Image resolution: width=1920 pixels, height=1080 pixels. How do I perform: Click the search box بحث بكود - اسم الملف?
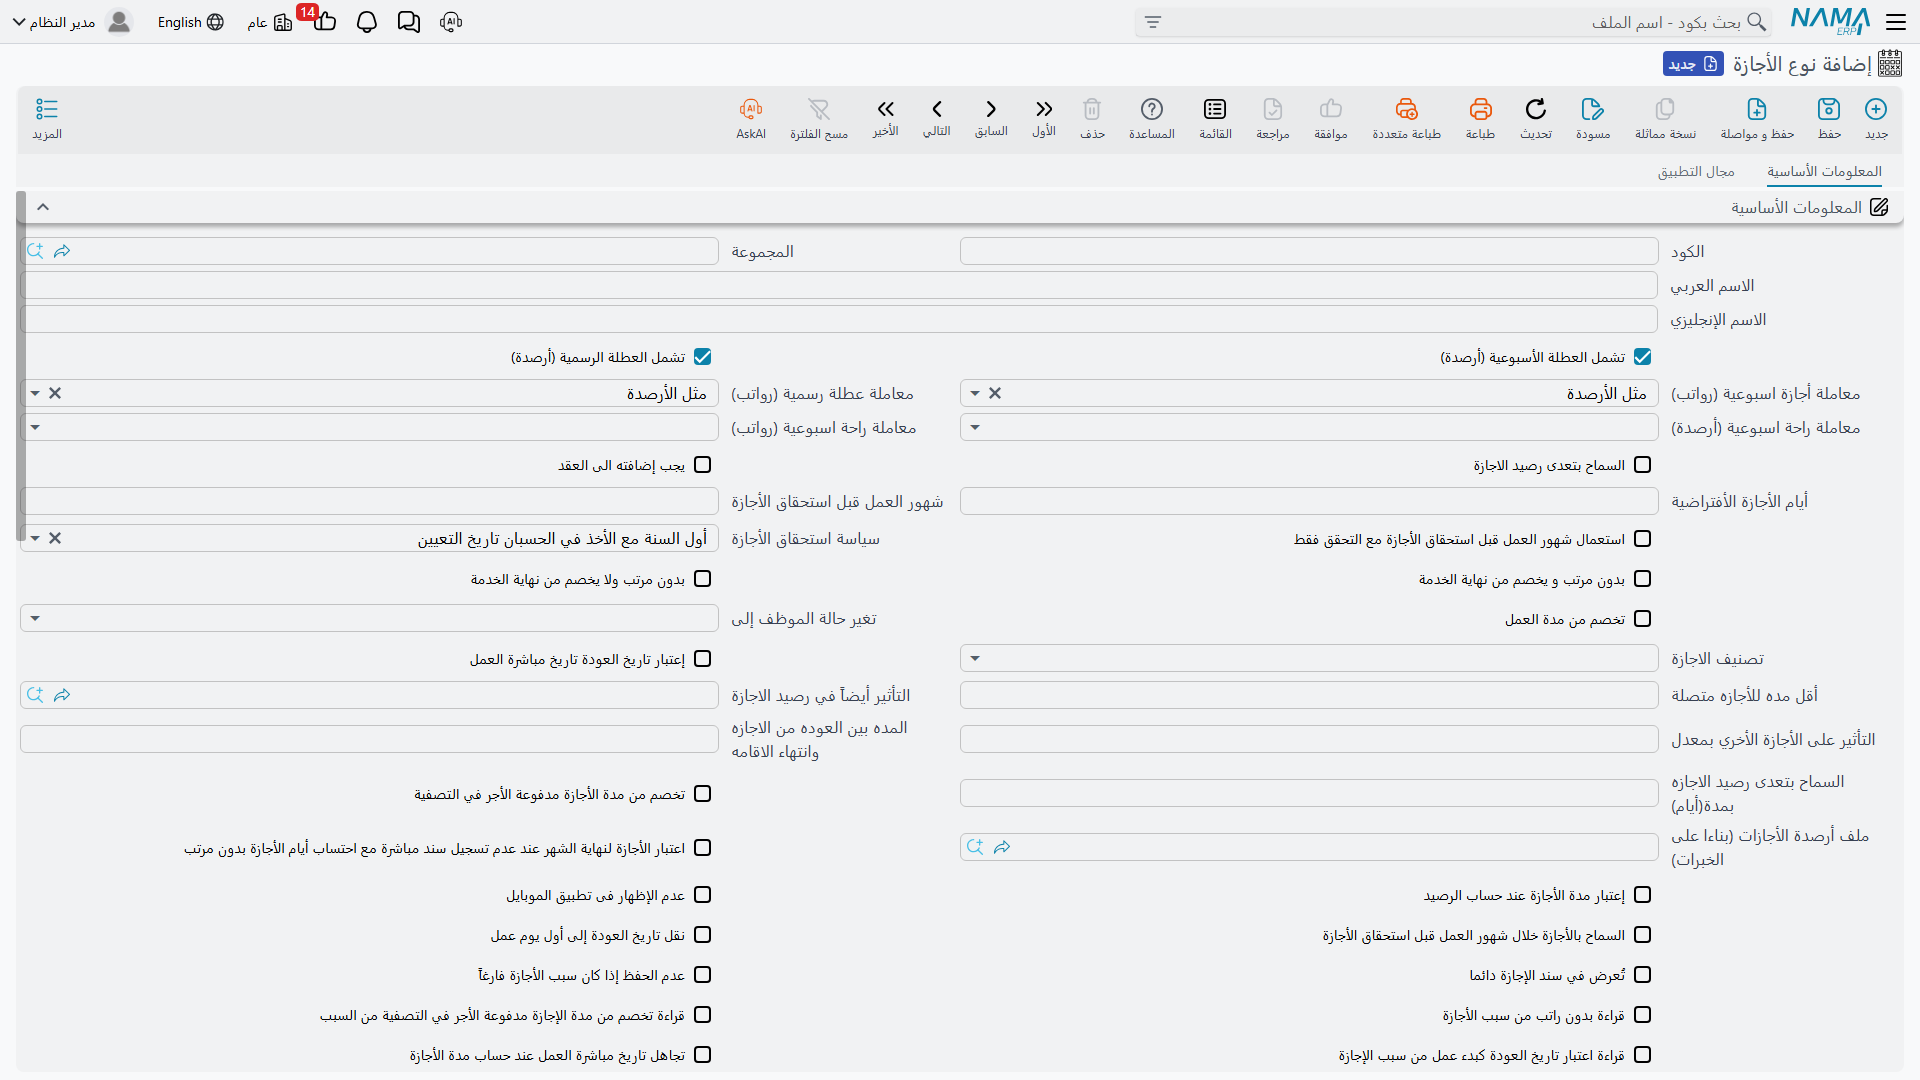(1453, 22)
